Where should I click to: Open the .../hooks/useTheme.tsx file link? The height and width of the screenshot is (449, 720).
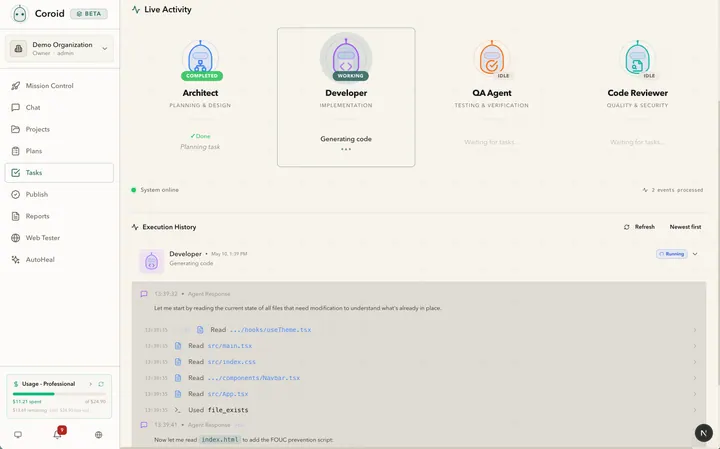[x=270, y=330]
